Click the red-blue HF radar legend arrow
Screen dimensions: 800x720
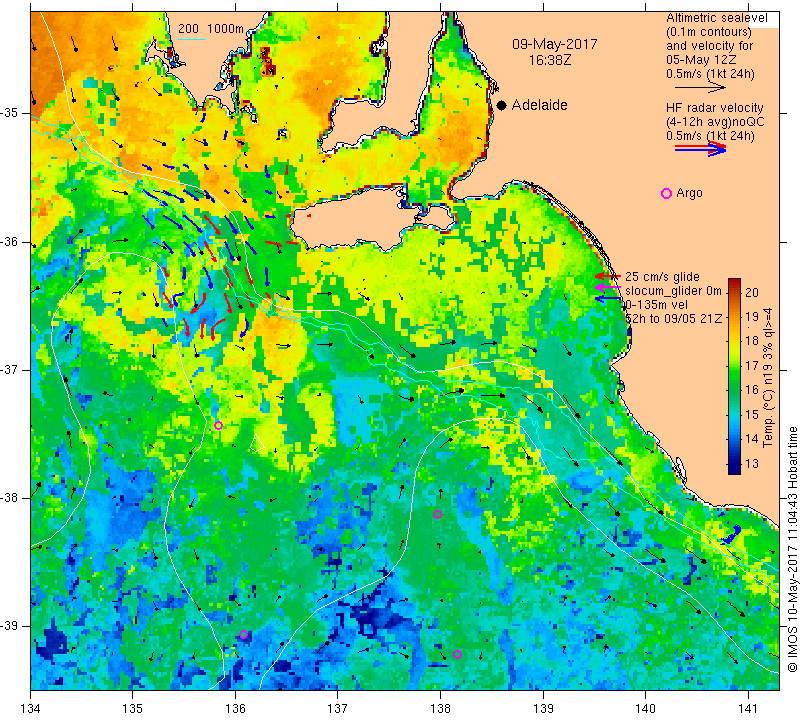tap(700, 149)
